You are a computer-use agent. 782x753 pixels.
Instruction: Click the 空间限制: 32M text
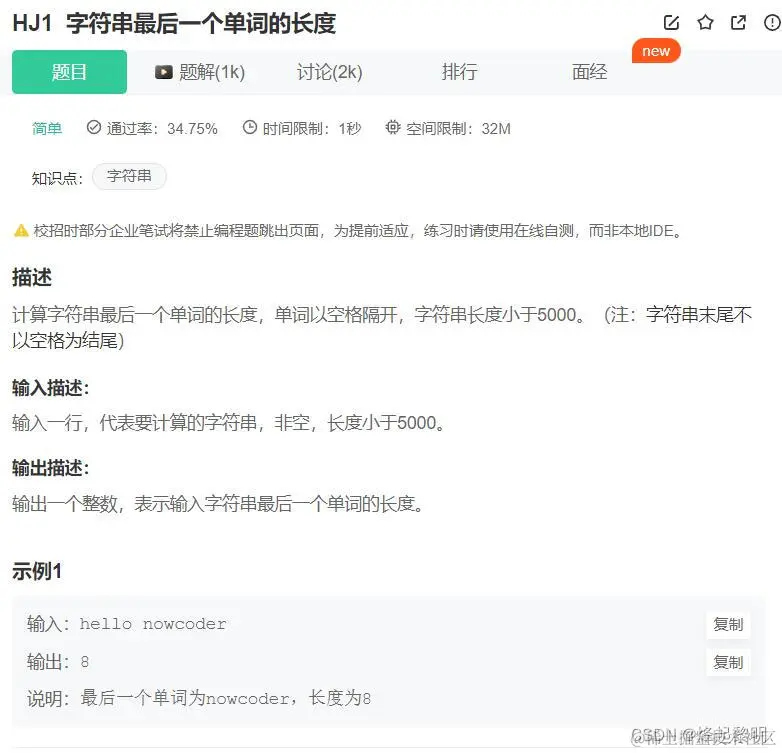coord(458,129)
